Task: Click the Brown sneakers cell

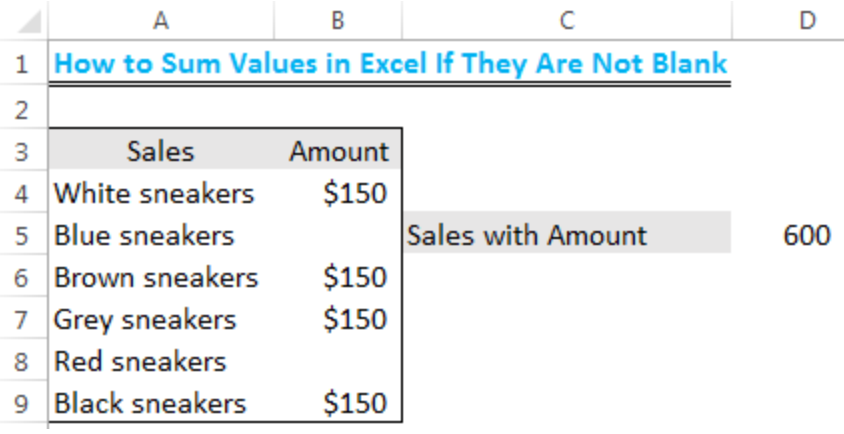Action: coord(156,278)
